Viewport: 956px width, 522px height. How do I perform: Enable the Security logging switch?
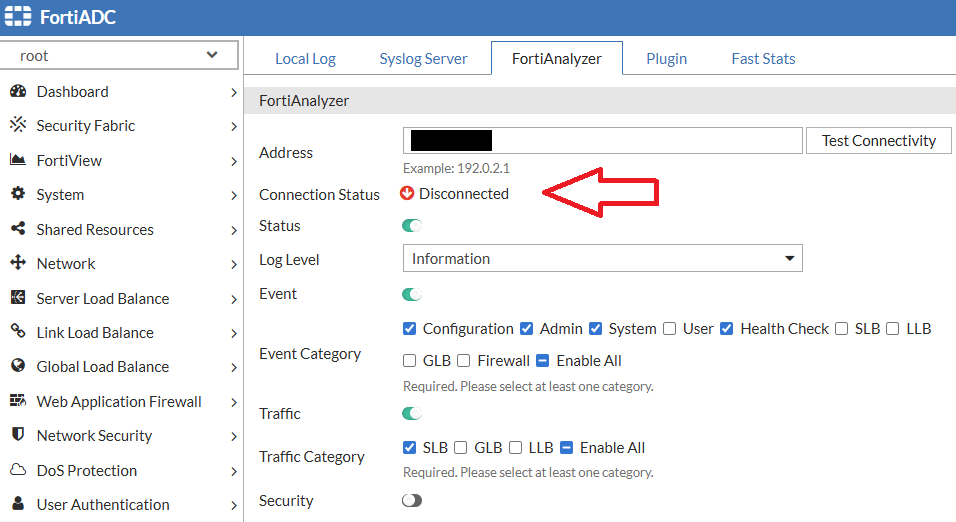412,501
